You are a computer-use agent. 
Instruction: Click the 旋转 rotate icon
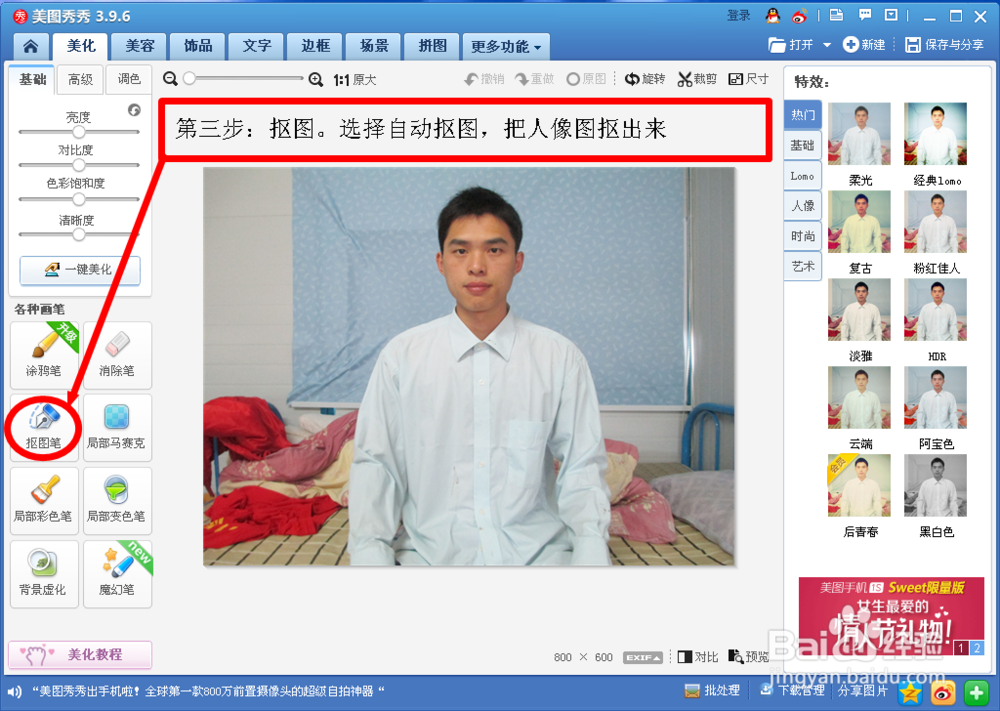tap(645, 78)
